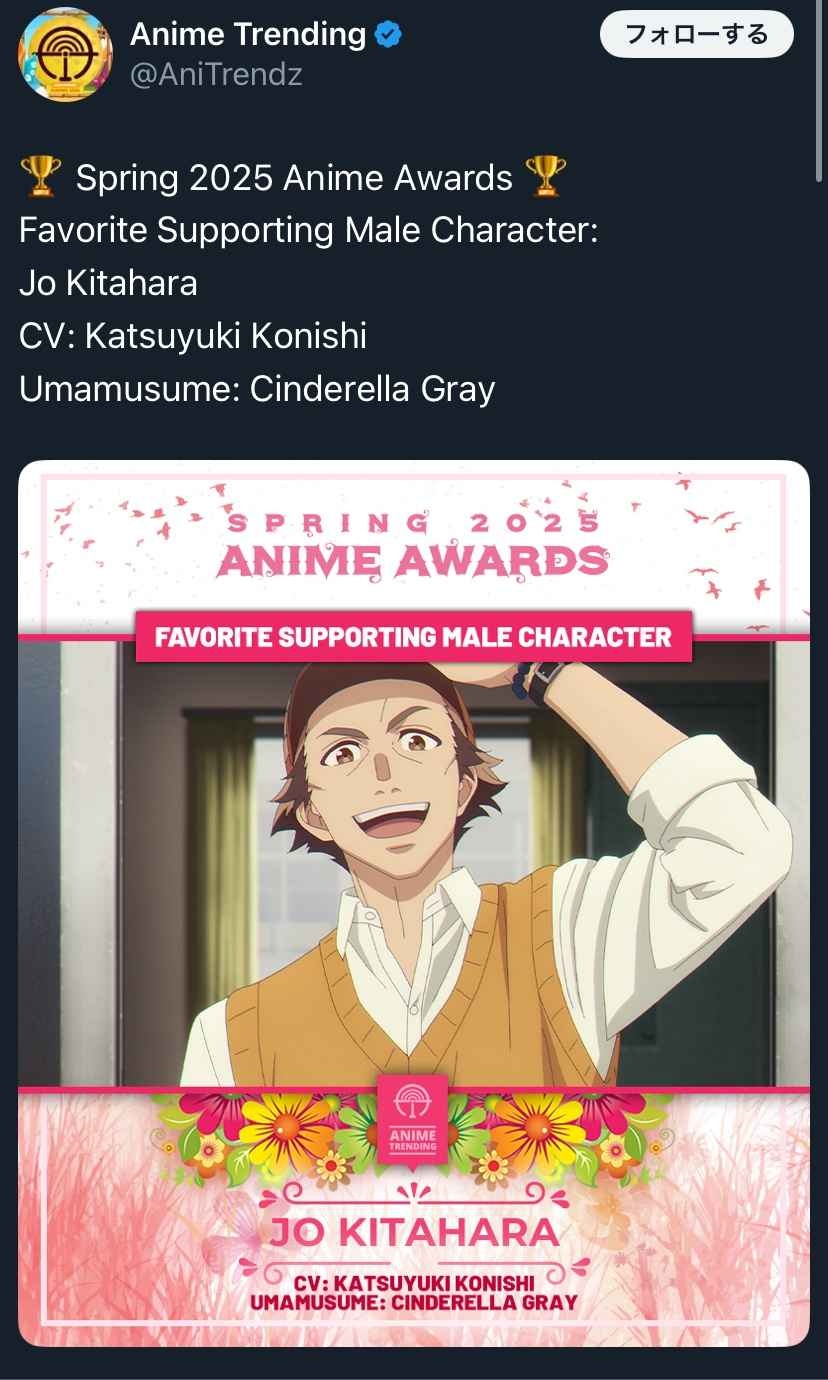Select the "Spring 2025 Anime Awards" tweet line
828x1380 pixels.
[294, 179]
